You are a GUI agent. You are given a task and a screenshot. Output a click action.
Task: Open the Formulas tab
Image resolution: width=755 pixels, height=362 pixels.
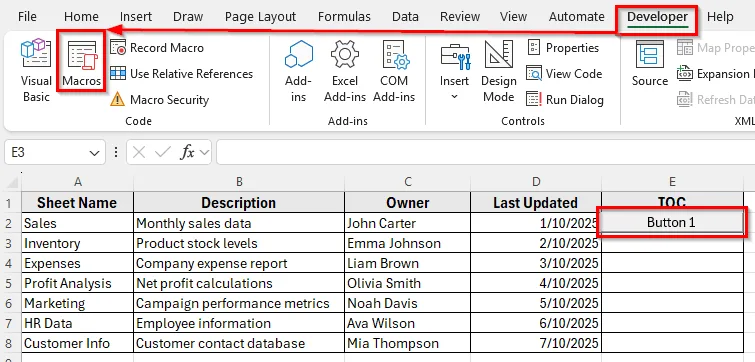coord(344,16)
